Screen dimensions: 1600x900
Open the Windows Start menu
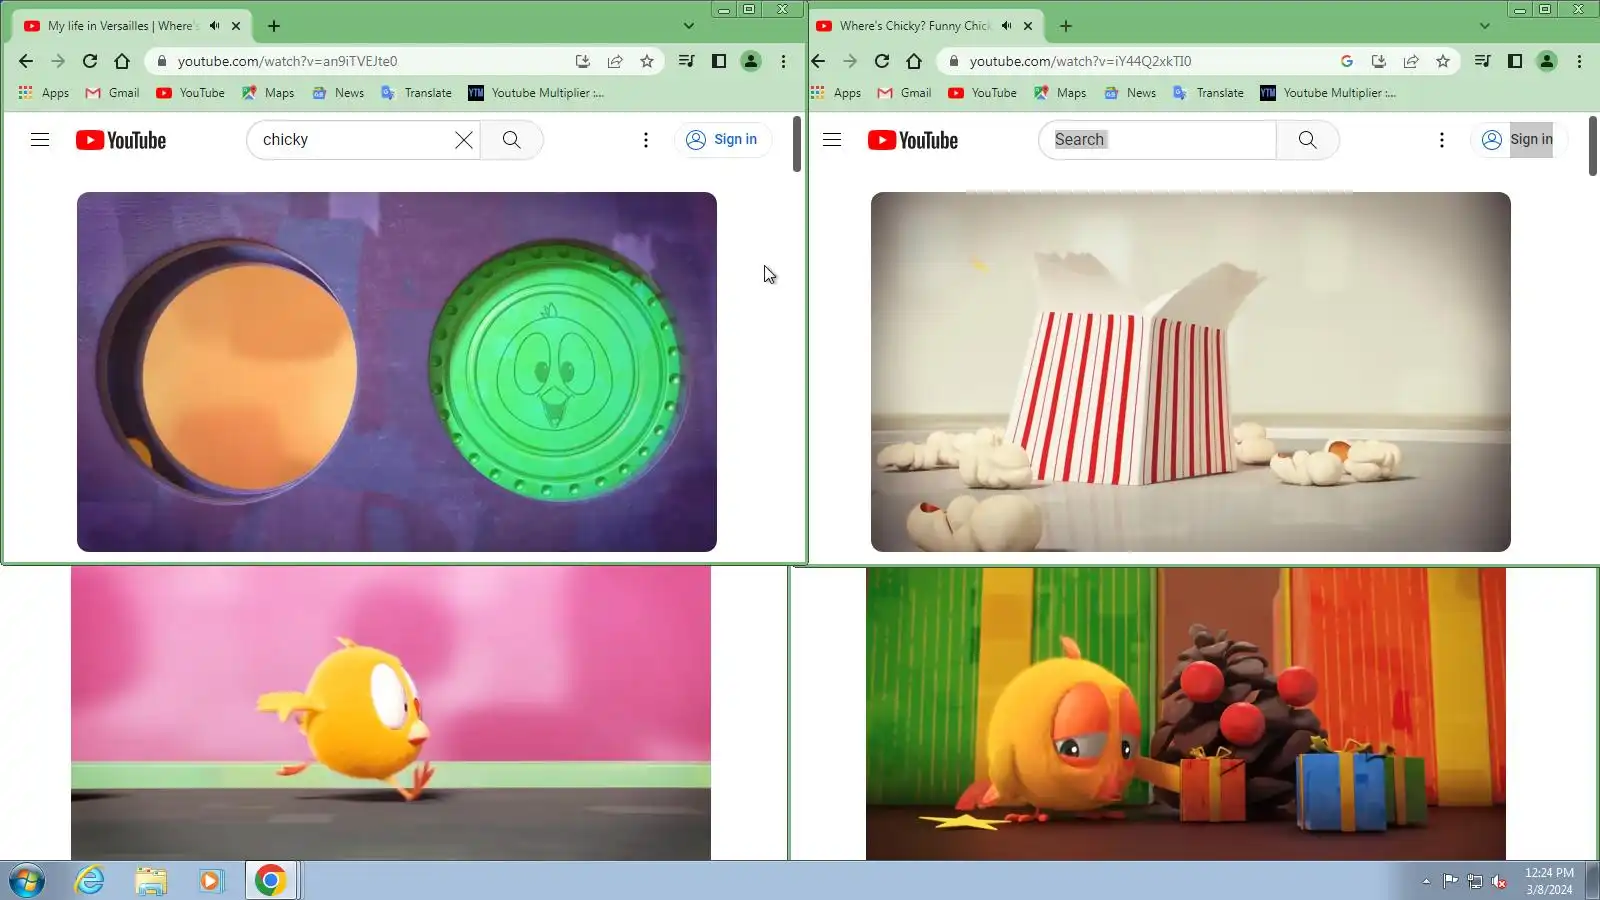(x=27, y=881)
